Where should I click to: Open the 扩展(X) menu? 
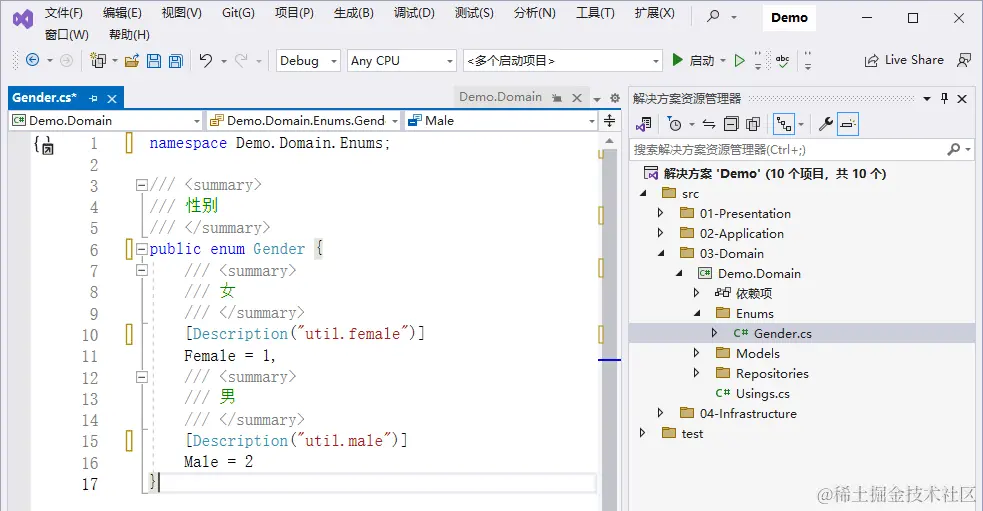click(654, 13)
